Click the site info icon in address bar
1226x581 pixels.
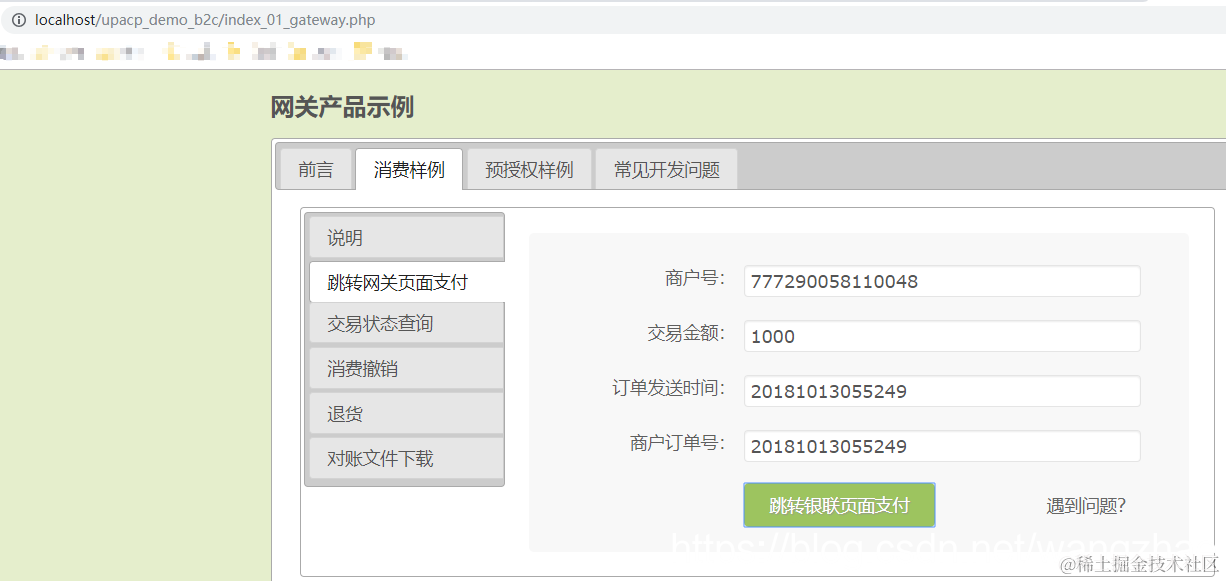(x=17, y=19)
